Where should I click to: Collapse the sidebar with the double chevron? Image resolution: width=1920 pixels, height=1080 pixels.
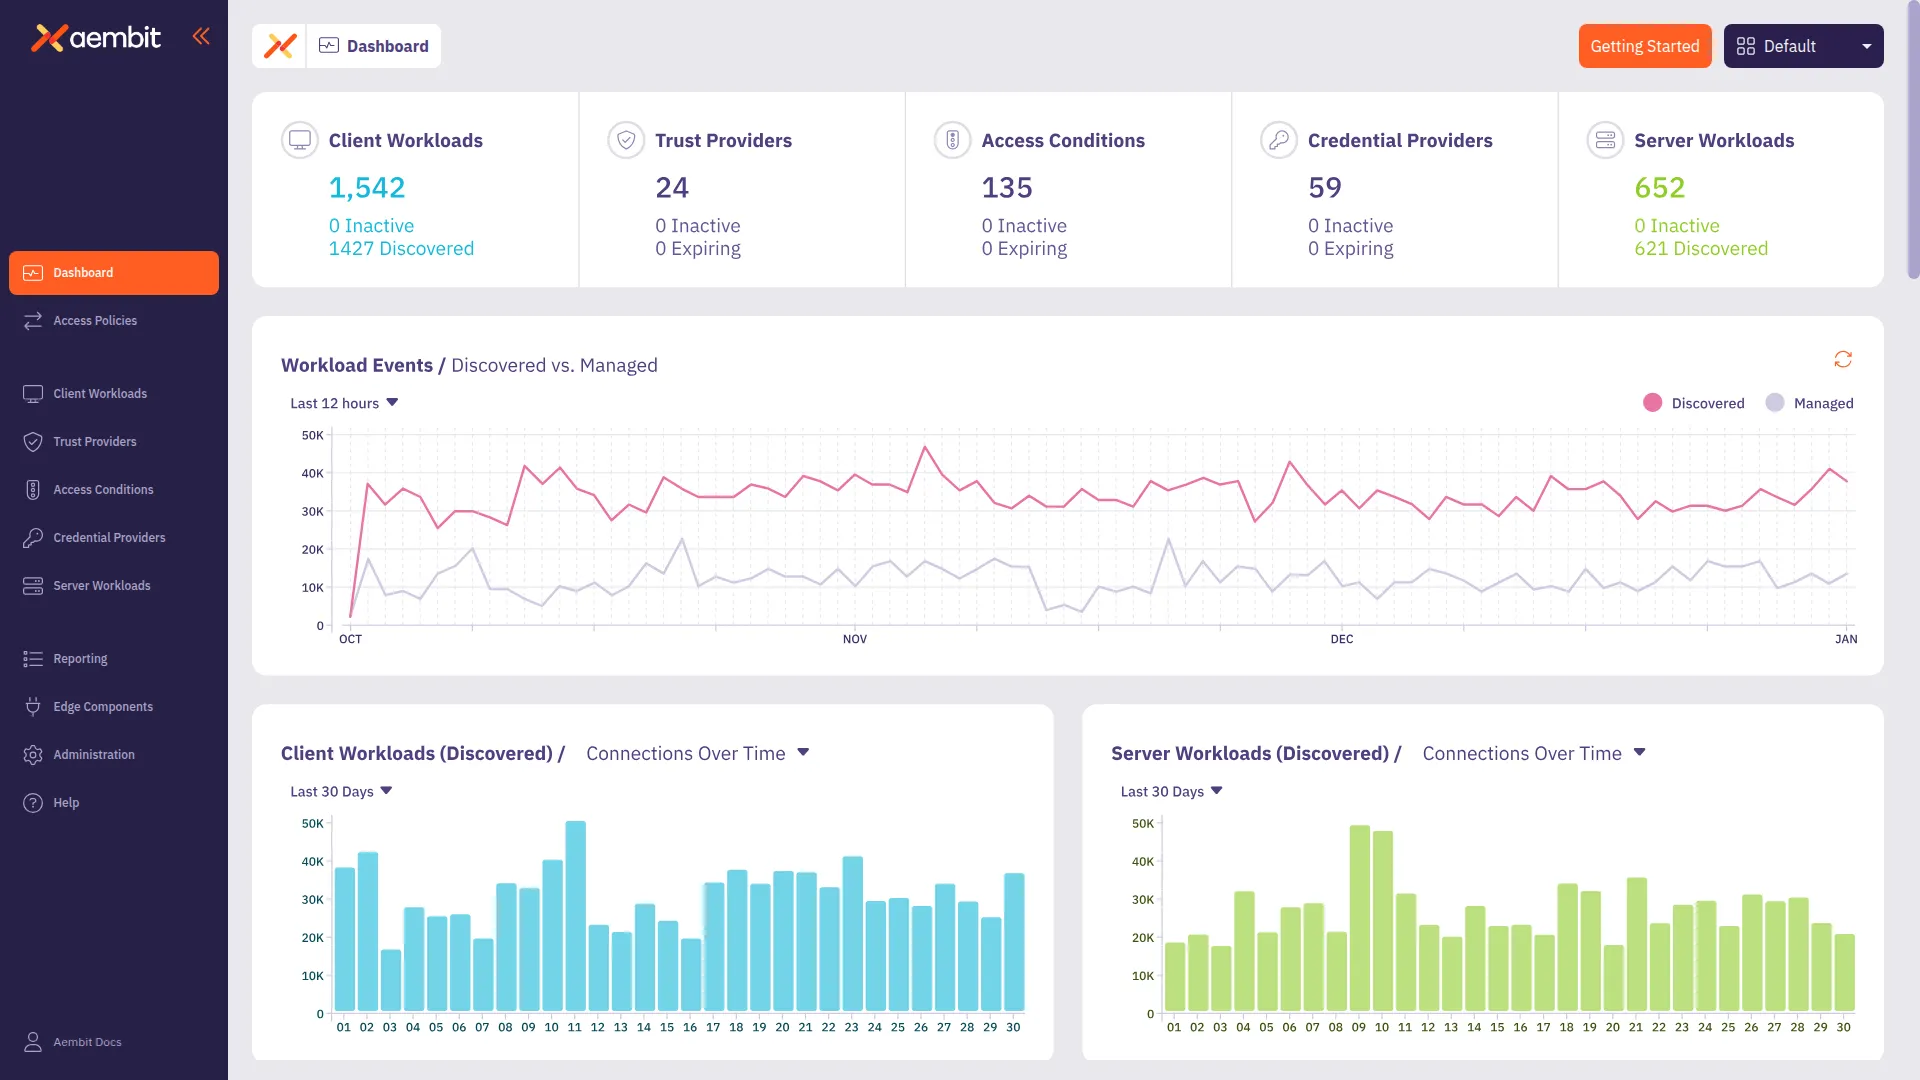coord(201,36)
